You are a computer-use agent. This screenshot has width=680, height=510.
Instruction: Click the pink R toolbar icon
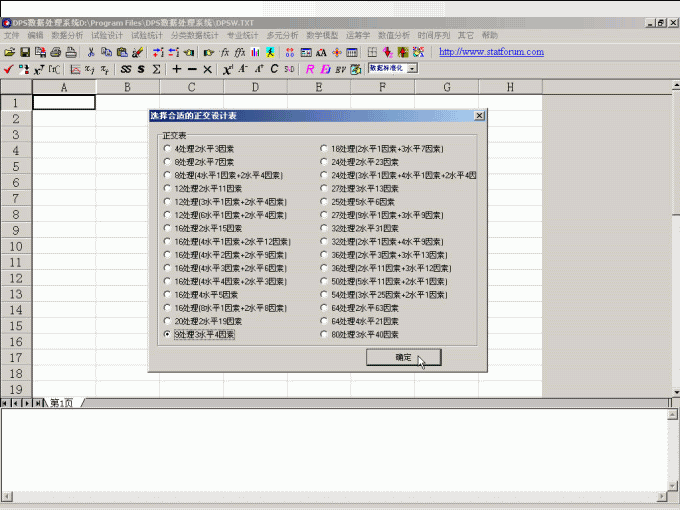(310, 69)
